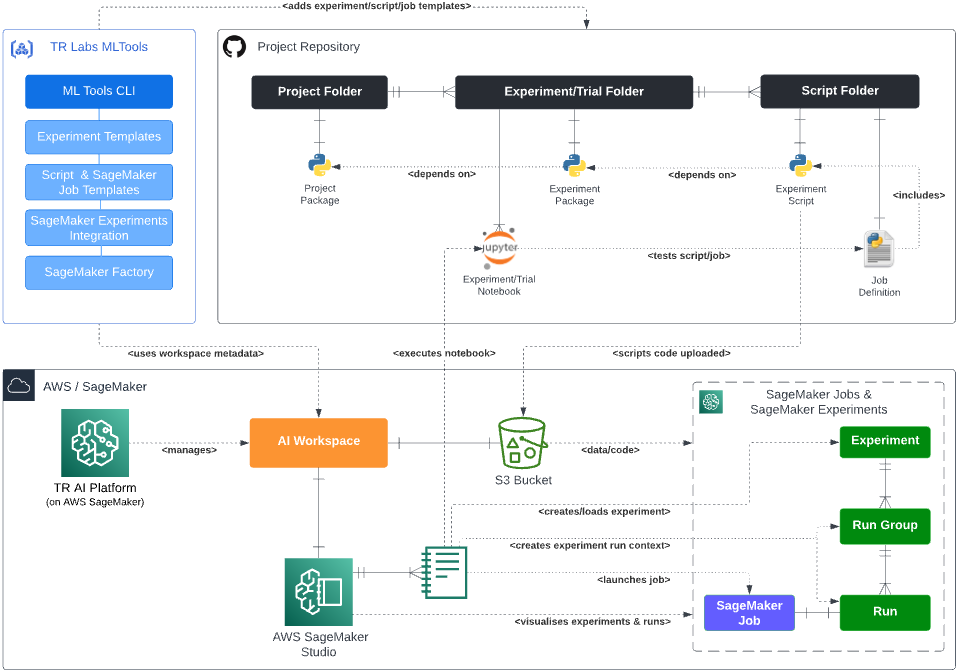The image size is (960, 672).
Task: Click the 'data/code' connector label
Action: [x=610, y=450]
